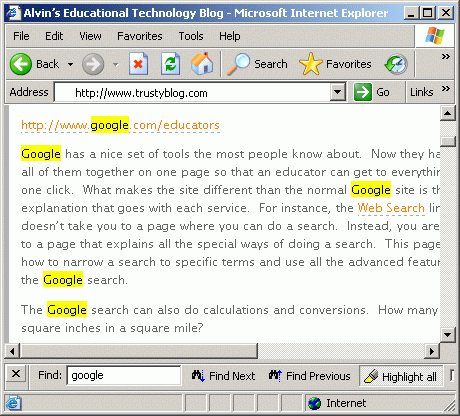Click the green Go button
The height and width of the screenshot is (416, 460).
tap(372, 92)
